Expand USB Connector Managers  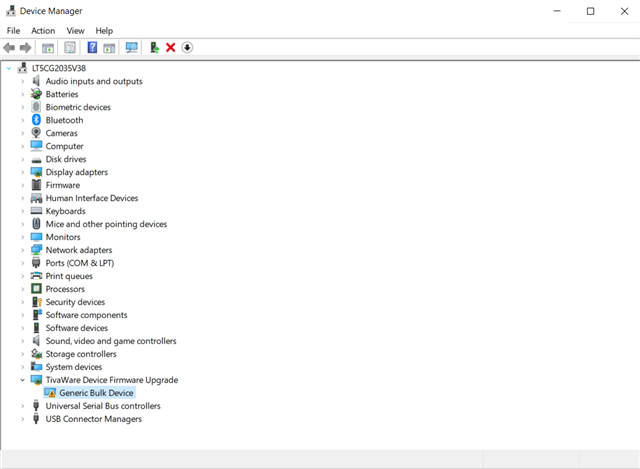[23, 419]
